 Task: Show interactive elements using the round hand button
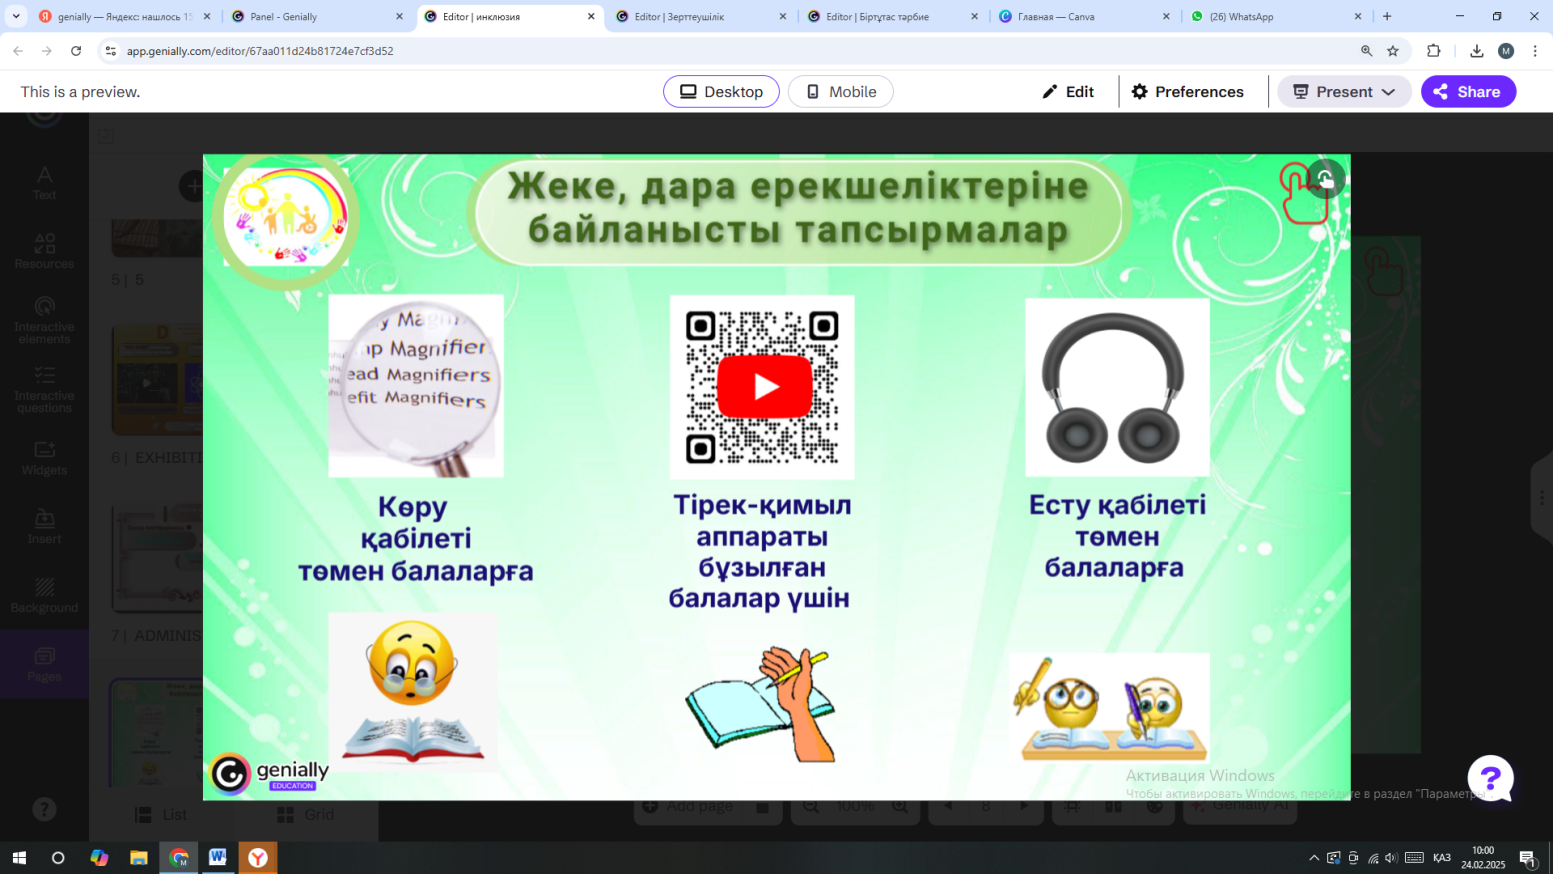(x=1326, y=180)
